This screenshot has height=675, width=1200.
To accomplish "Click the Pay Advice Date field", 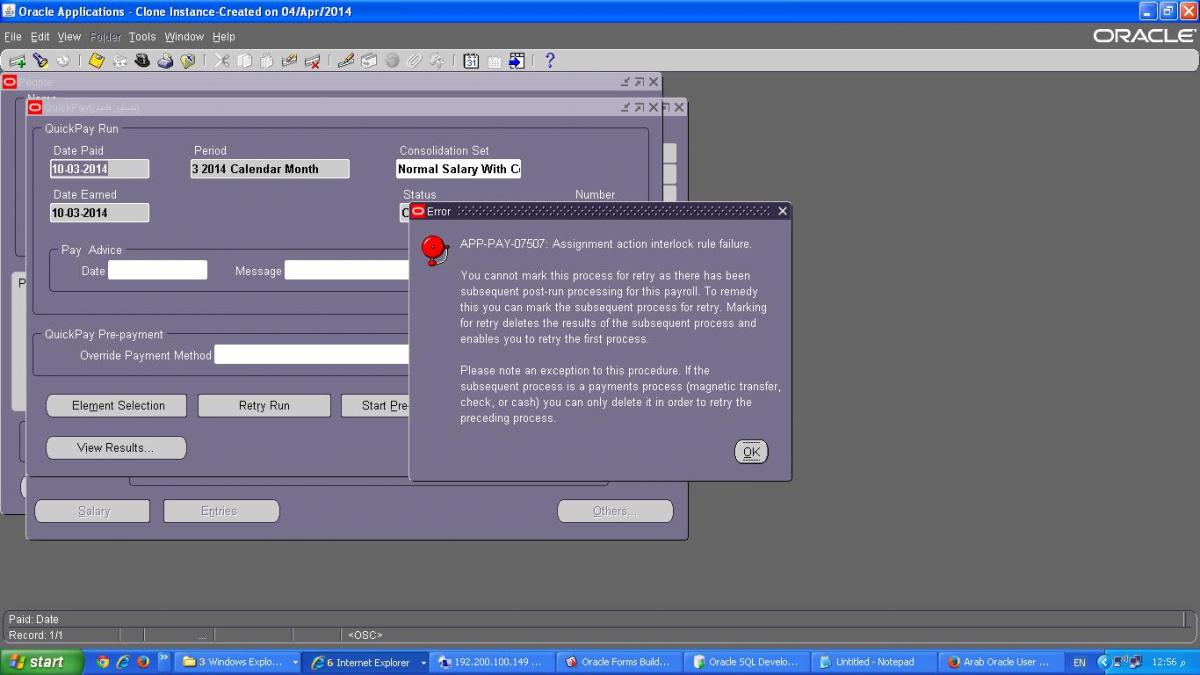I will click(x=157, y=270).
